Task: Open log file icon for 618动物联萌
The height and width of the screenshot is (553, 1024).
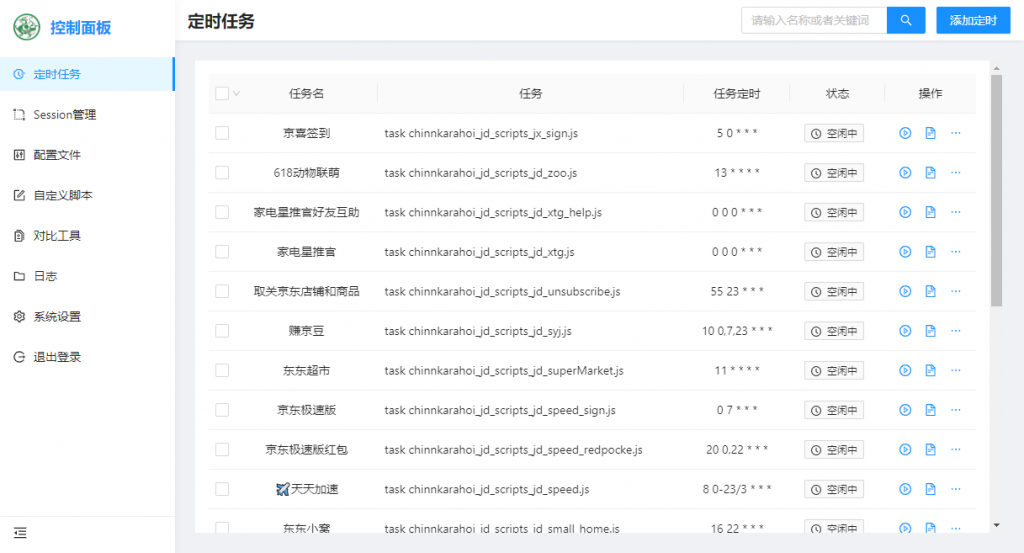Action: 930,173
